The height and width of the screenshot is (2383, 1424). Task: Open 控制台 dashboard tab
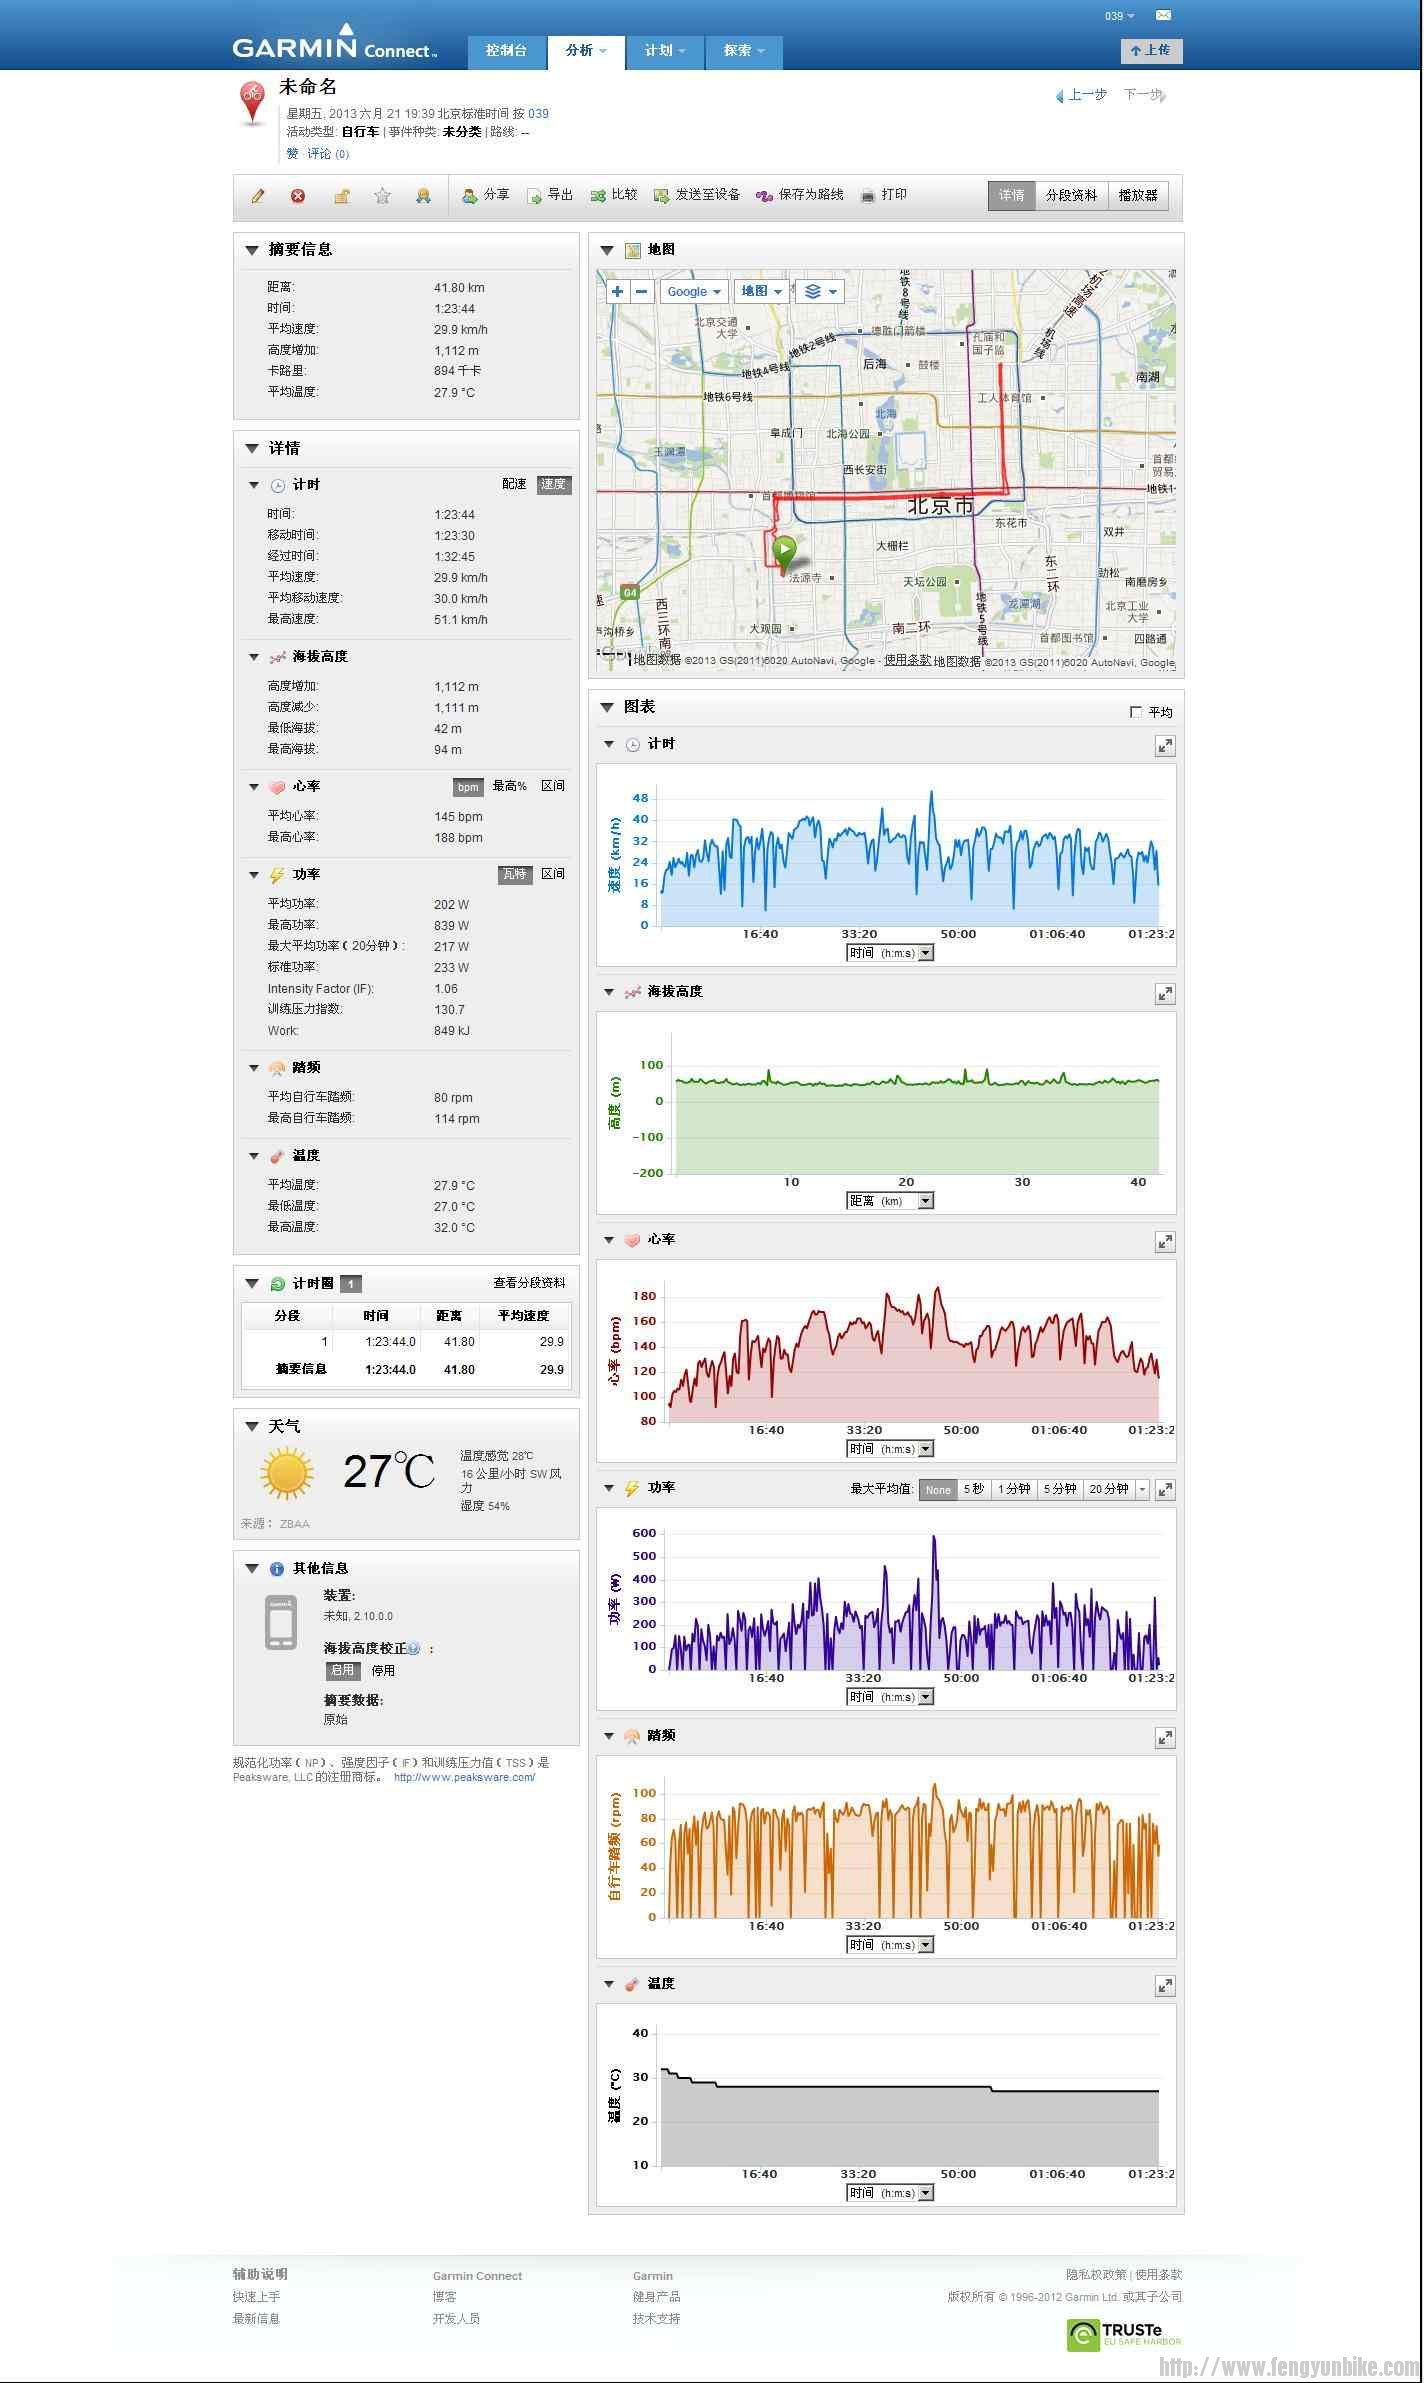click(506, 51)
